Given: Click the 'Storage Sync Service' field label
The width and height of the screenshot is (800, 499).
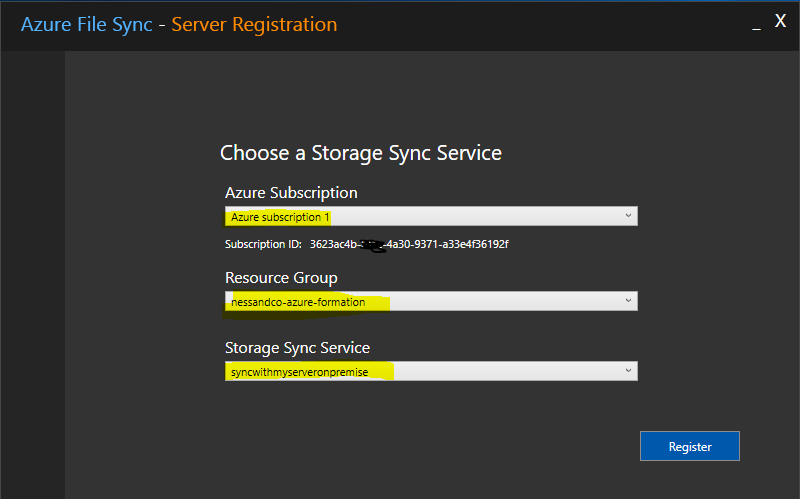Looking at the screenshot, I should point(297,348).
